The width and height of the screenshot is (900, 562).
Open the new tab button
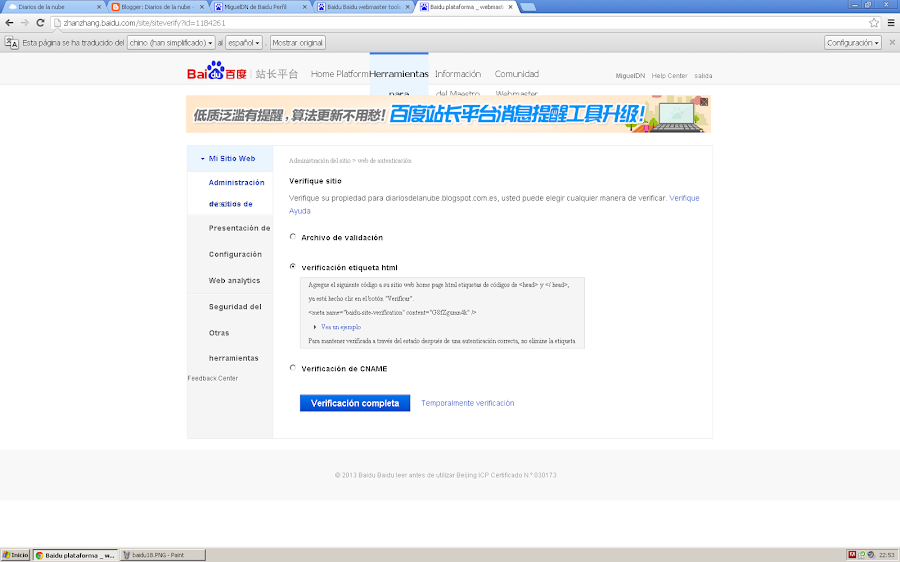tap(527, 7)
